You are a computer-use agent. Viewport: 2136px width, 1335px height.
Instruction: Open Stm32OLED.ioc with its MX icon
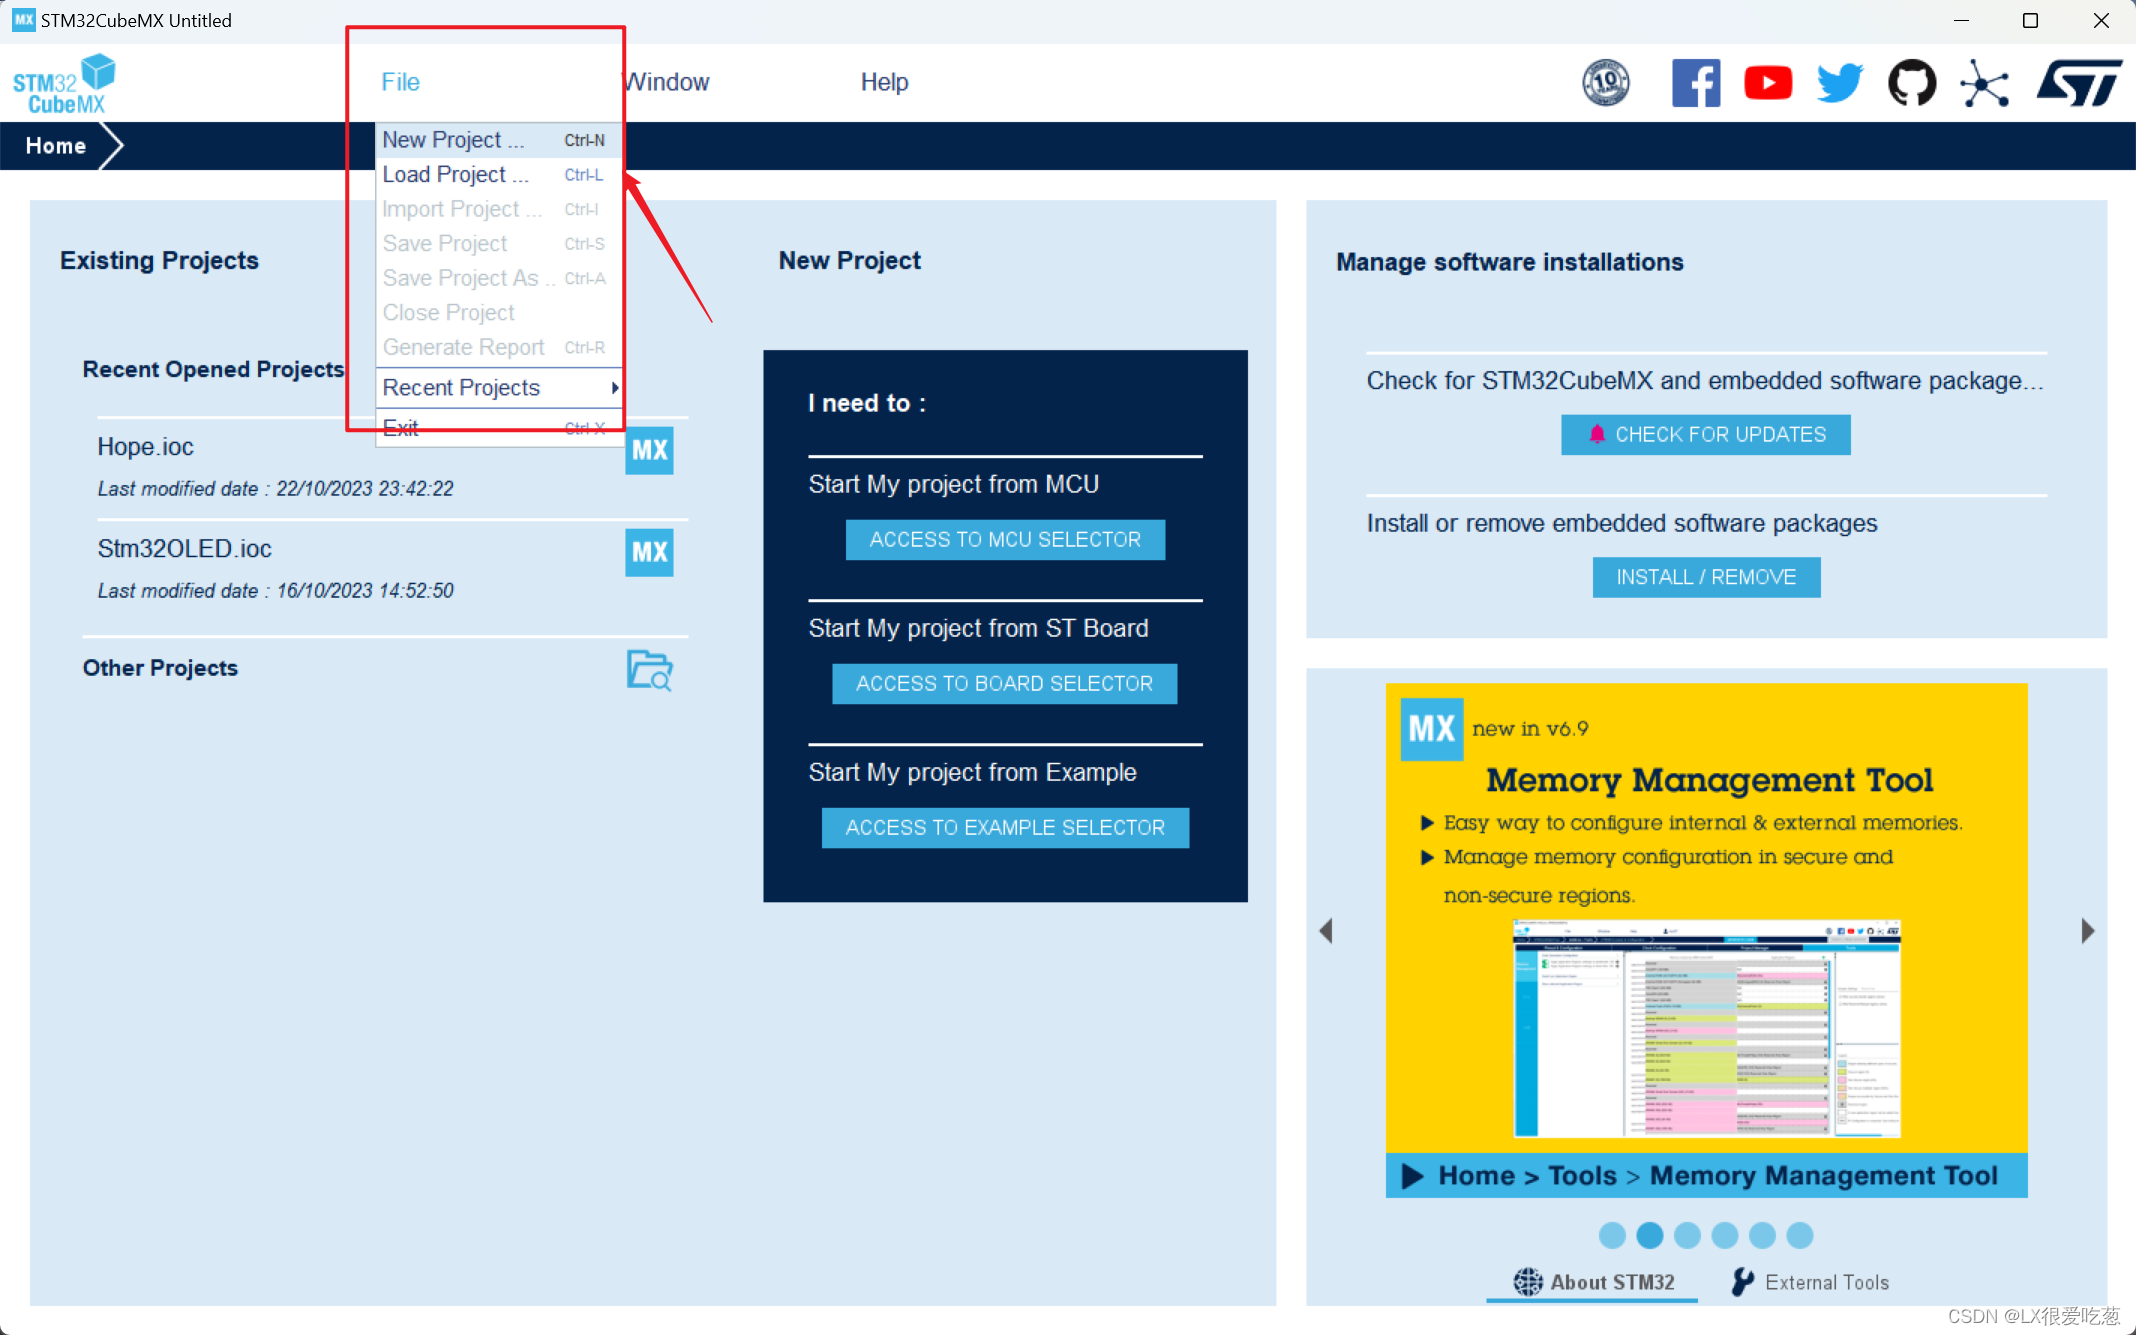click(649, 552)
